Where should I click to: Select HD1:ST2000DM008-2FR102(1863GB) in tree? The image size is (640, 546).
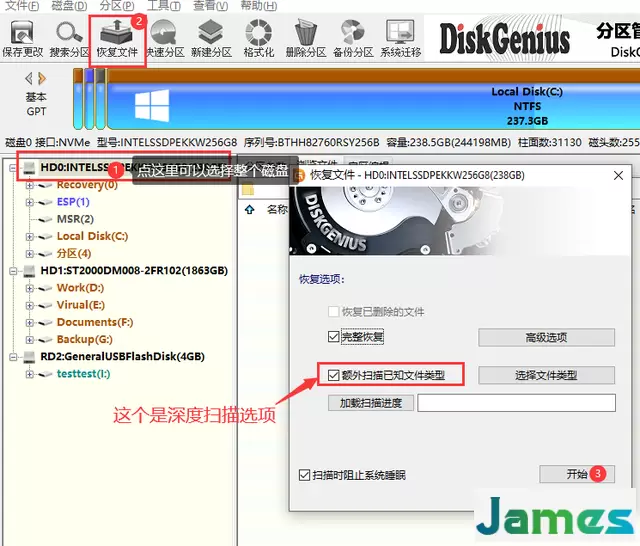(x=134, y=271)
